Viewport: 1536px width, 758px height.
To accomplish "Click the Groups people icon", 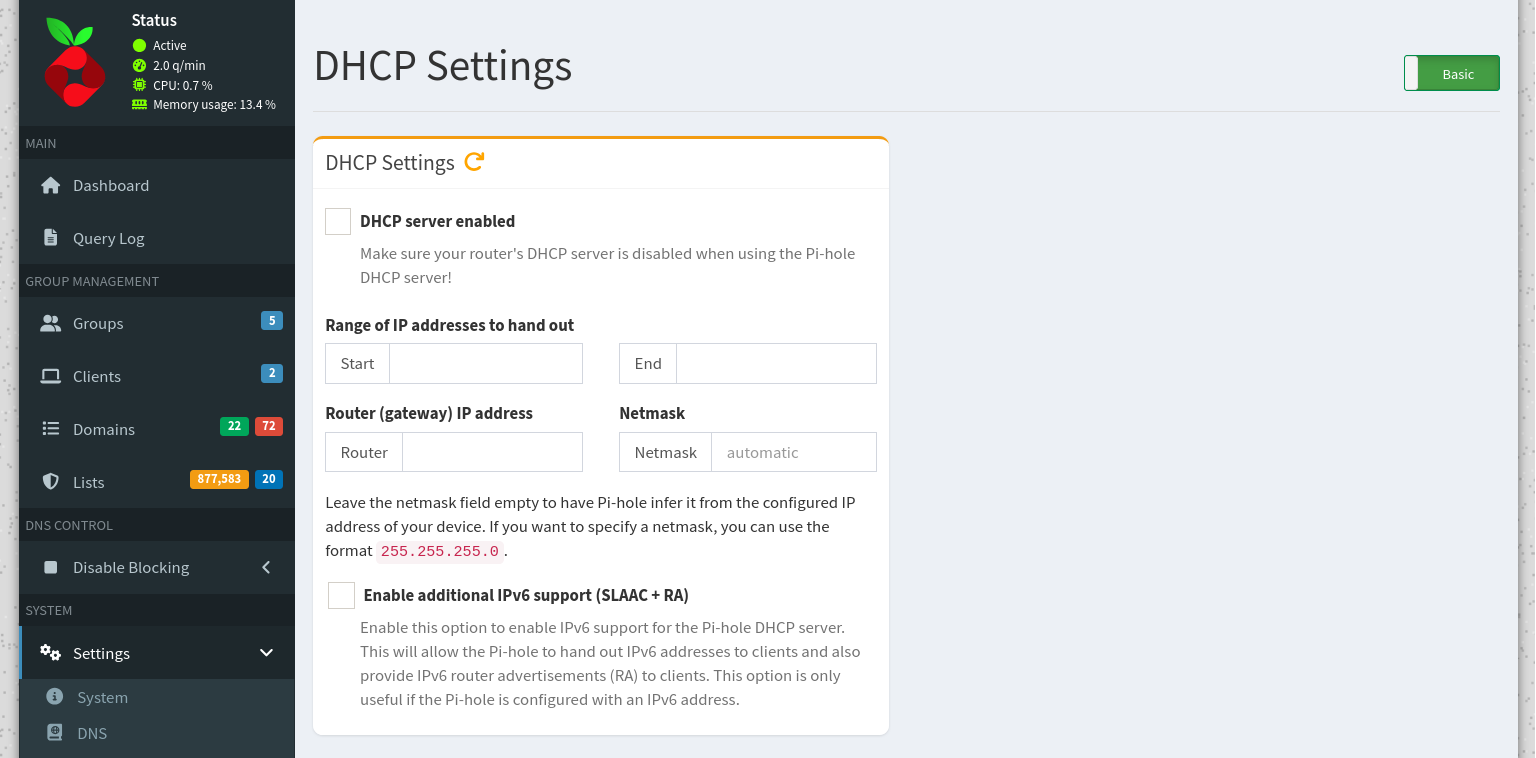I will point(50,324).
